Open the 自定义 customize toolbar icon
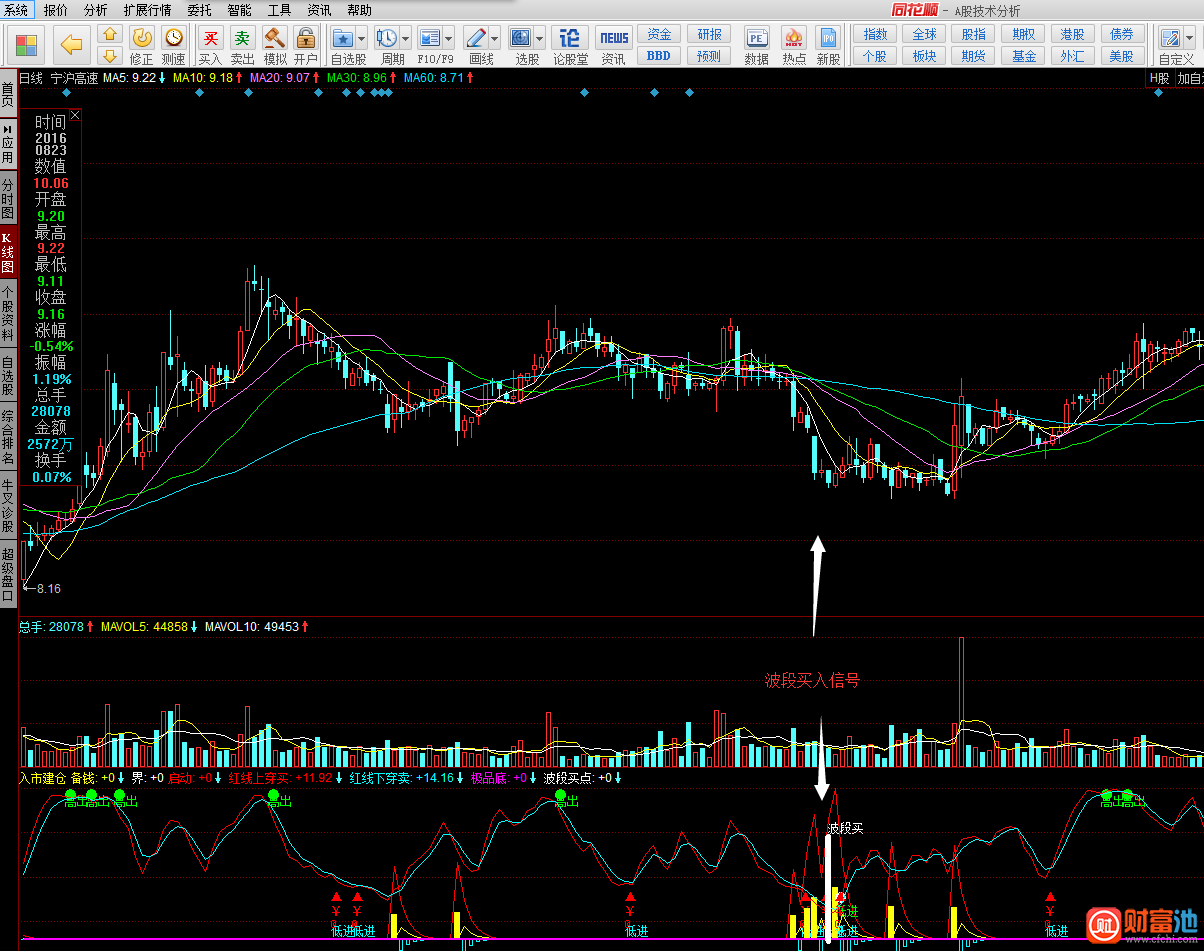The image size is (1204, 951). pyautogui.click(x=1169, y=38)
